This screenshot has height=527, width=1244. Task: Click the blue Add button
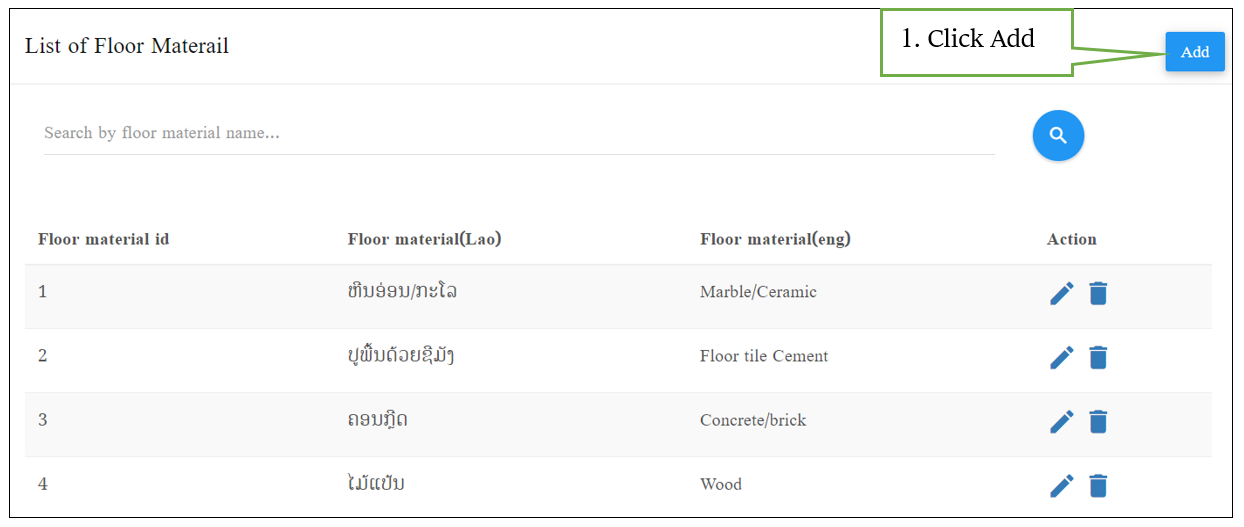point(1195,52)
